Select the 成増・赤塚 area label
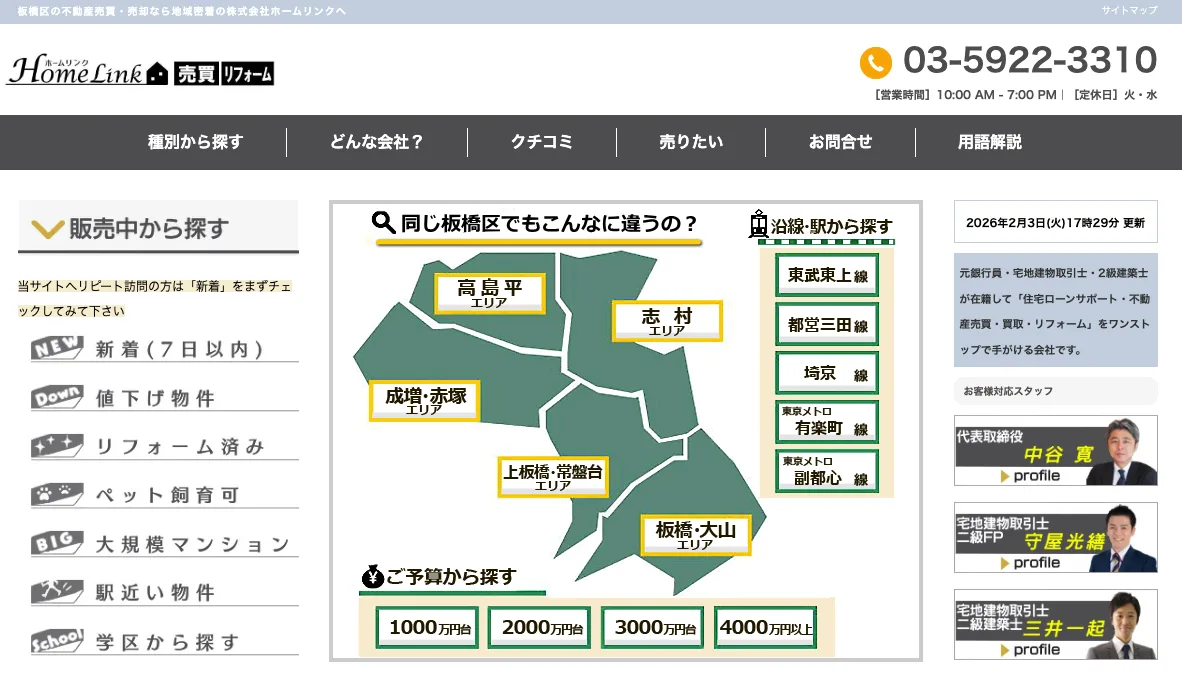The image size is (1182, 673). [424, 400]
